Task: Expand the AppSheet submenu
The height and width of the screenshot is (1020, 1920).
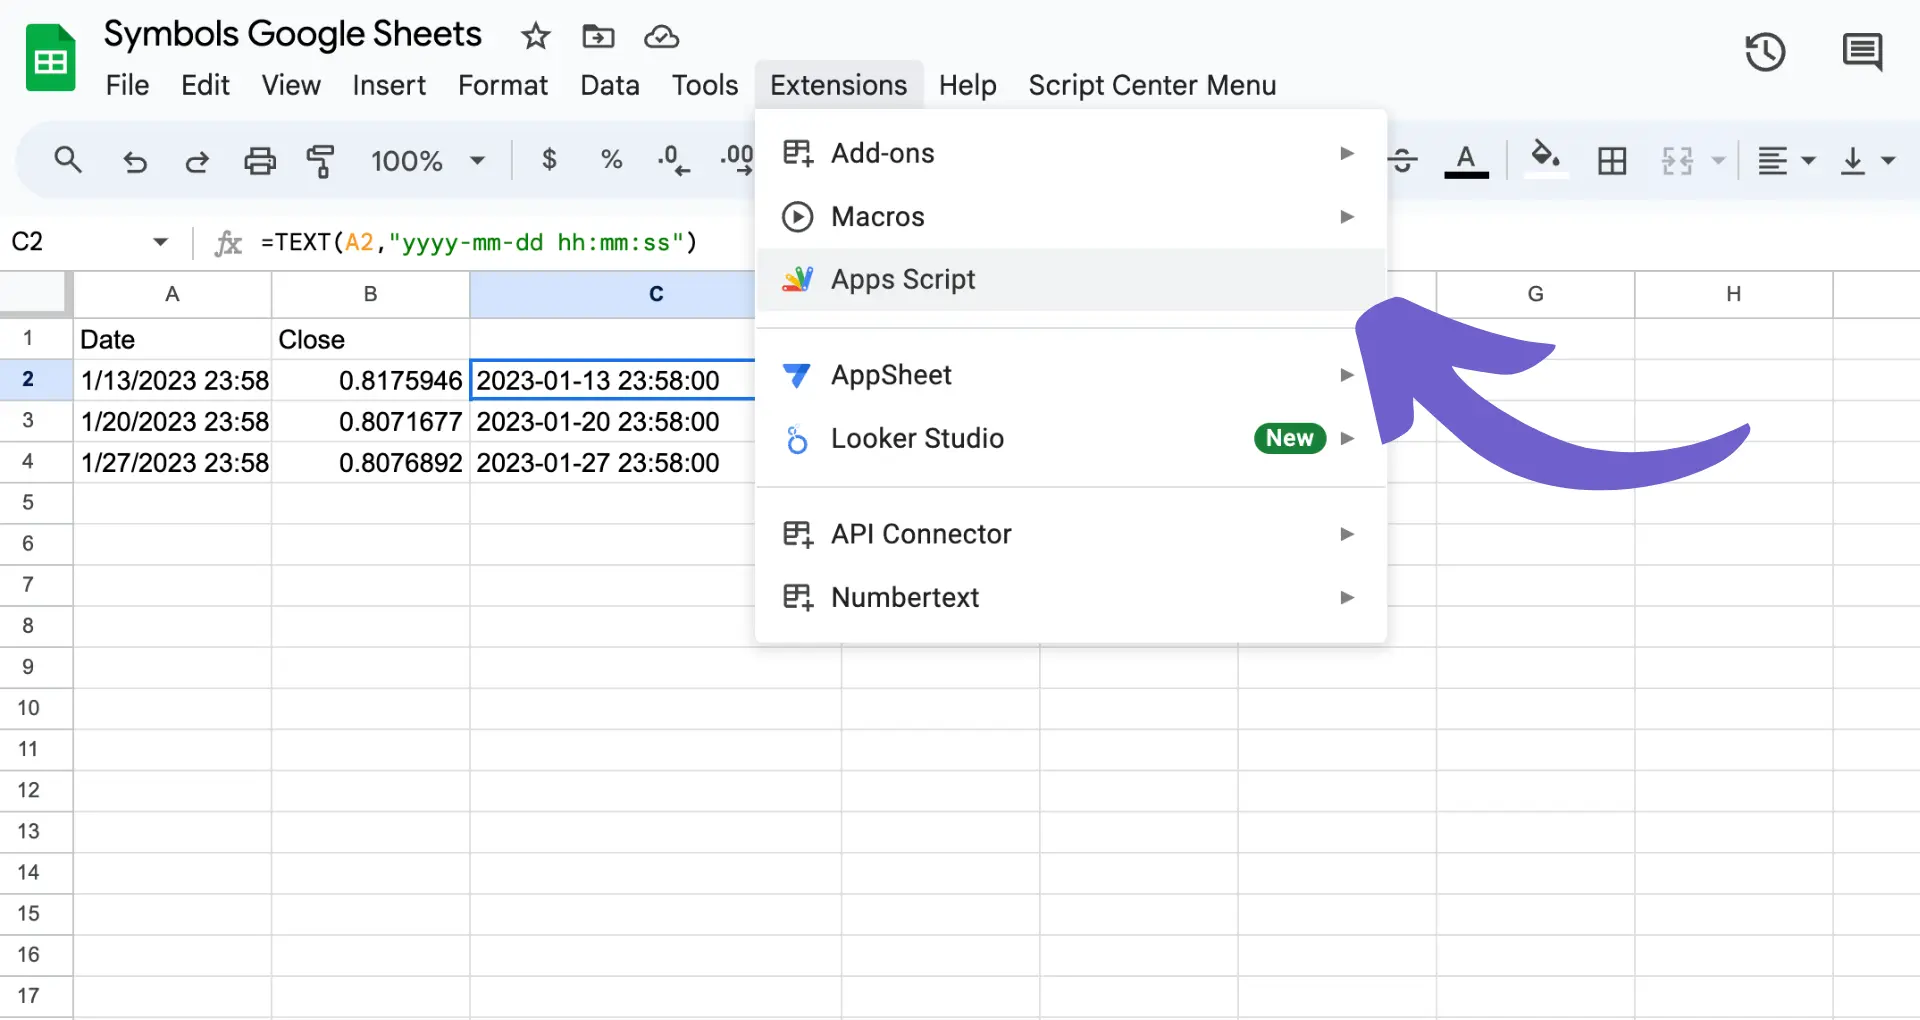Action: pyautogui.click(x=1071, y=375)
